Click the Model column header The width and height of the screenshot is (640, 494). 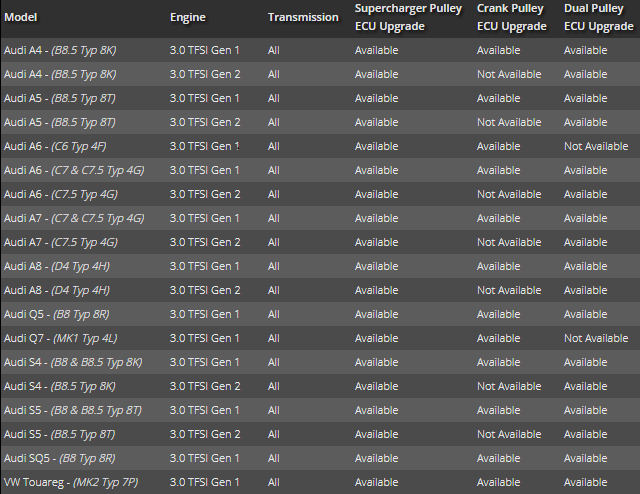(x=22, y=19)
